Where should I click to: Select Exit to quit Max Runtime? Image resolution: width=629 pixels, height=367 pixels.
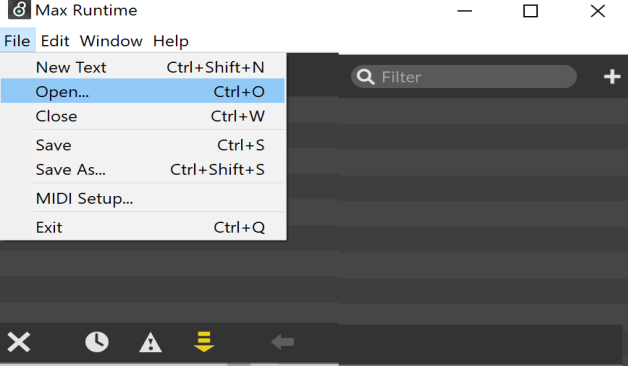(x=143, y=227)
